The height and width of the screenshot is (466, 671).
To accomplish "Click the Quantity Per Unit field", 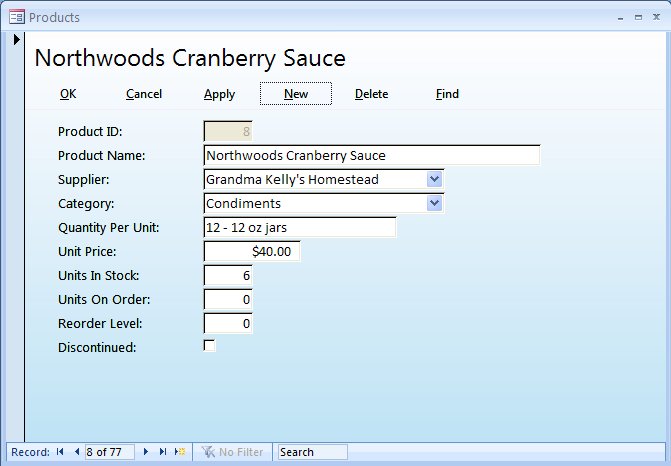I will point(300,227).
